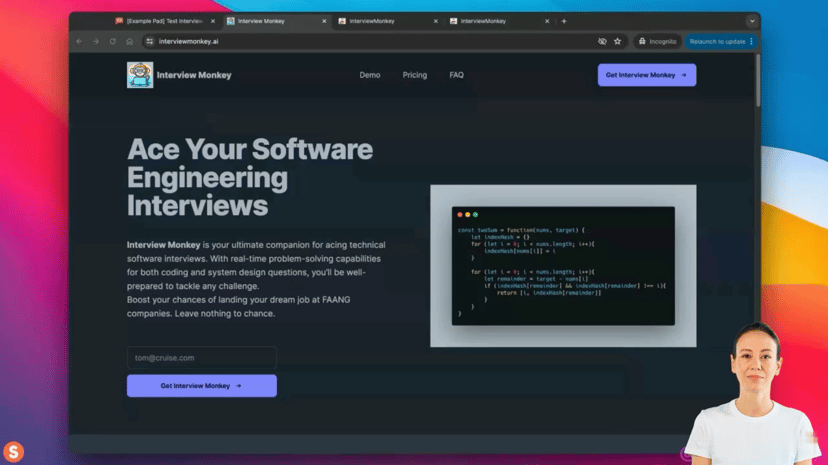Viewport: 828px width, 465px height.
Task: Click the code demo preview thumbnail
Action: [x=563, y=266]
